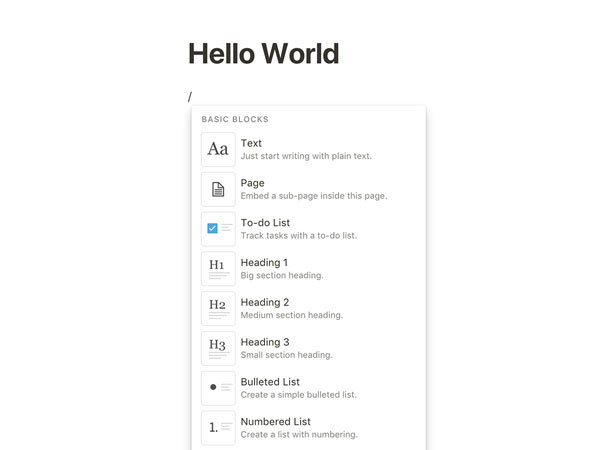The image size is (600, 450).
Task: Select Numbered List block option
Action: pyautogui.click(x=308, y=428)
